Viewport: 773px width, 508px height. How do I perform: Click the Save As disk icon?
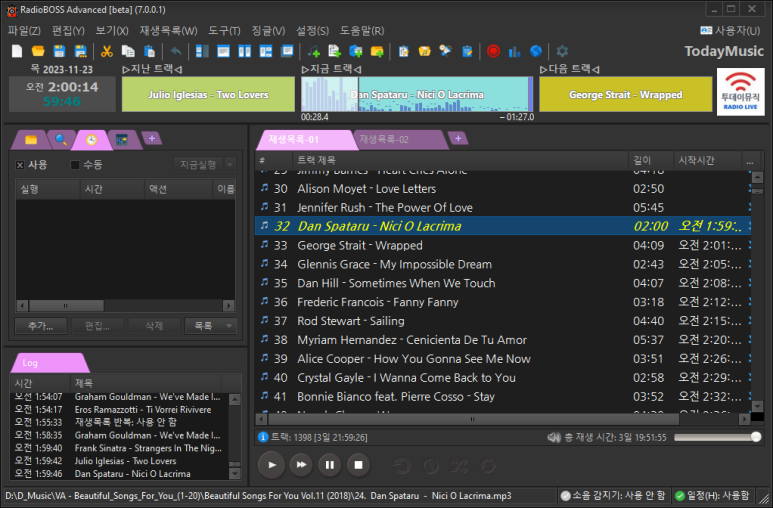[80, 51]
